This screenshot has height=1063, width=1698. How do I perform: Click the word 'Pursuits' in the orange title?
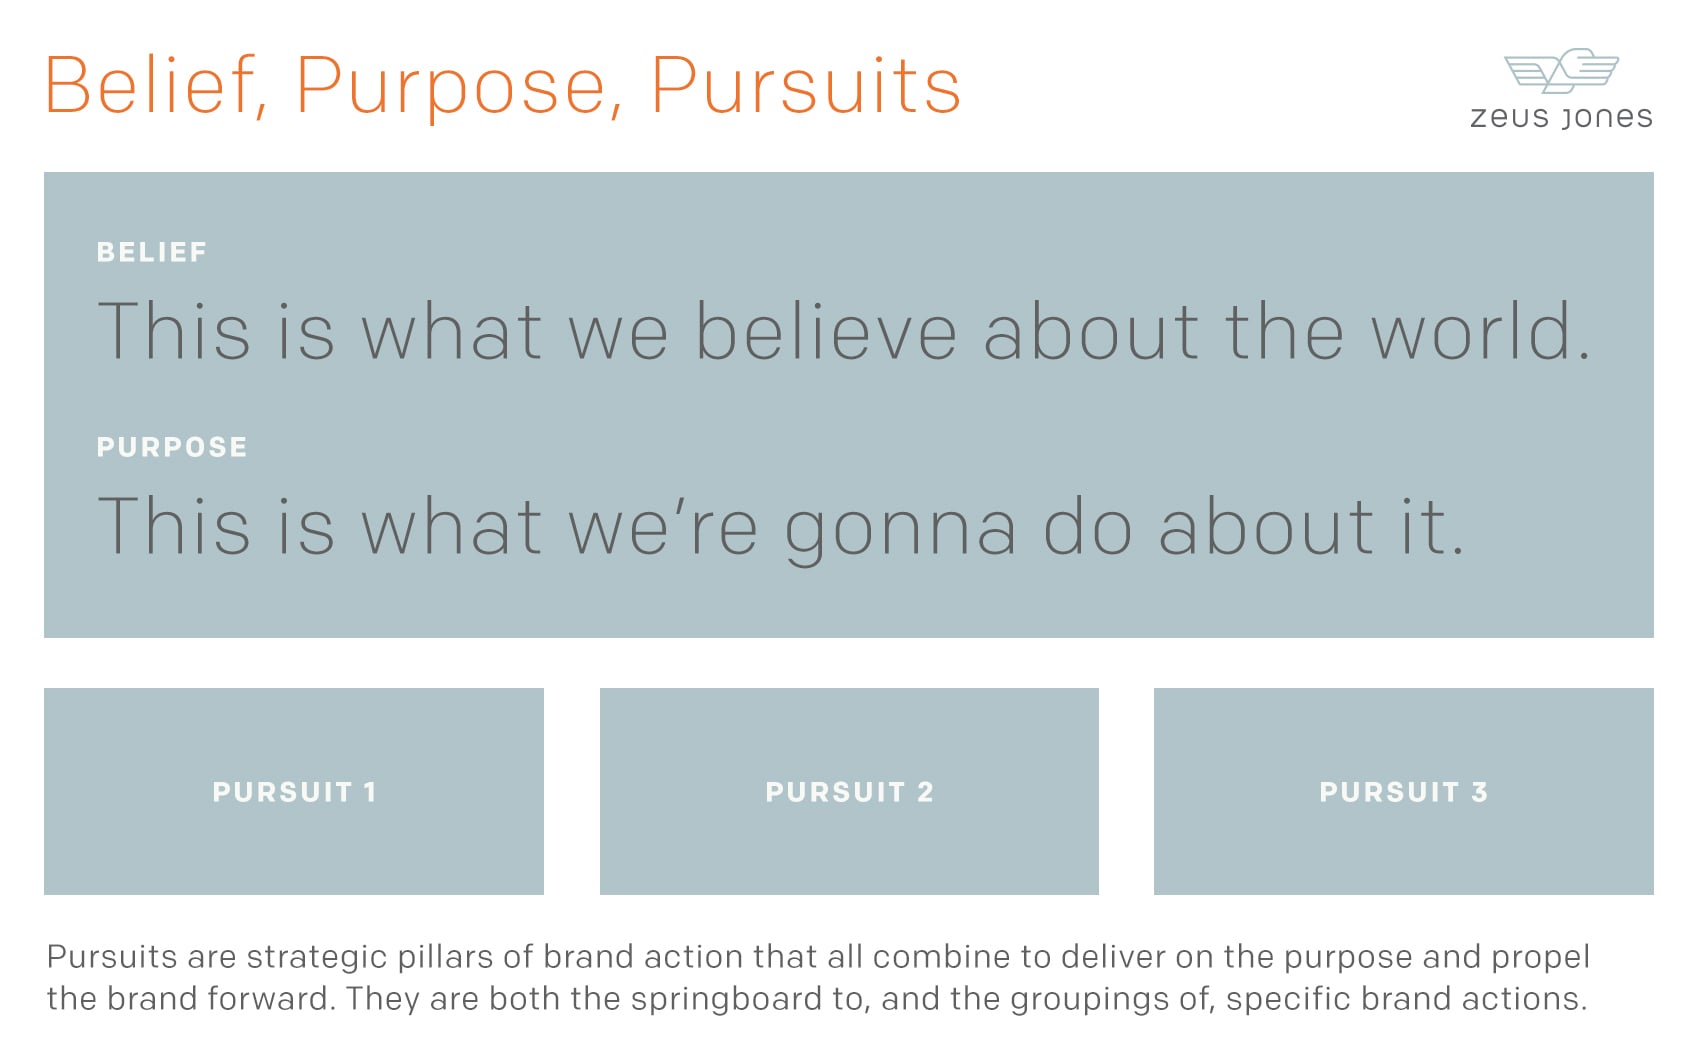click(806, 86)
